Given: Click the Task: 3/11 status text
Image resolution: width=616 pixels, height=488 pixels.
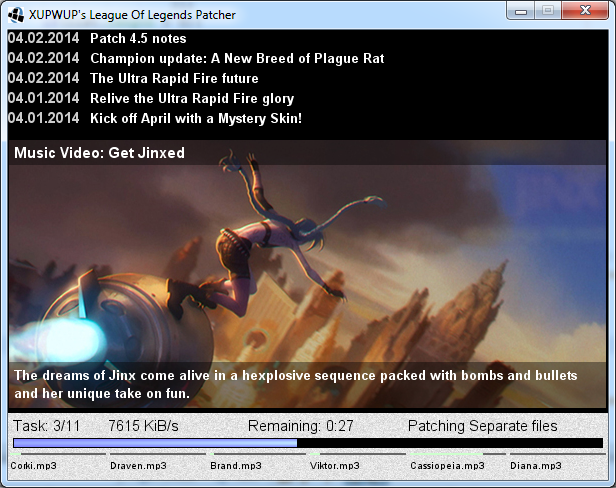Looking at the screenshot, I should (46, 426).
